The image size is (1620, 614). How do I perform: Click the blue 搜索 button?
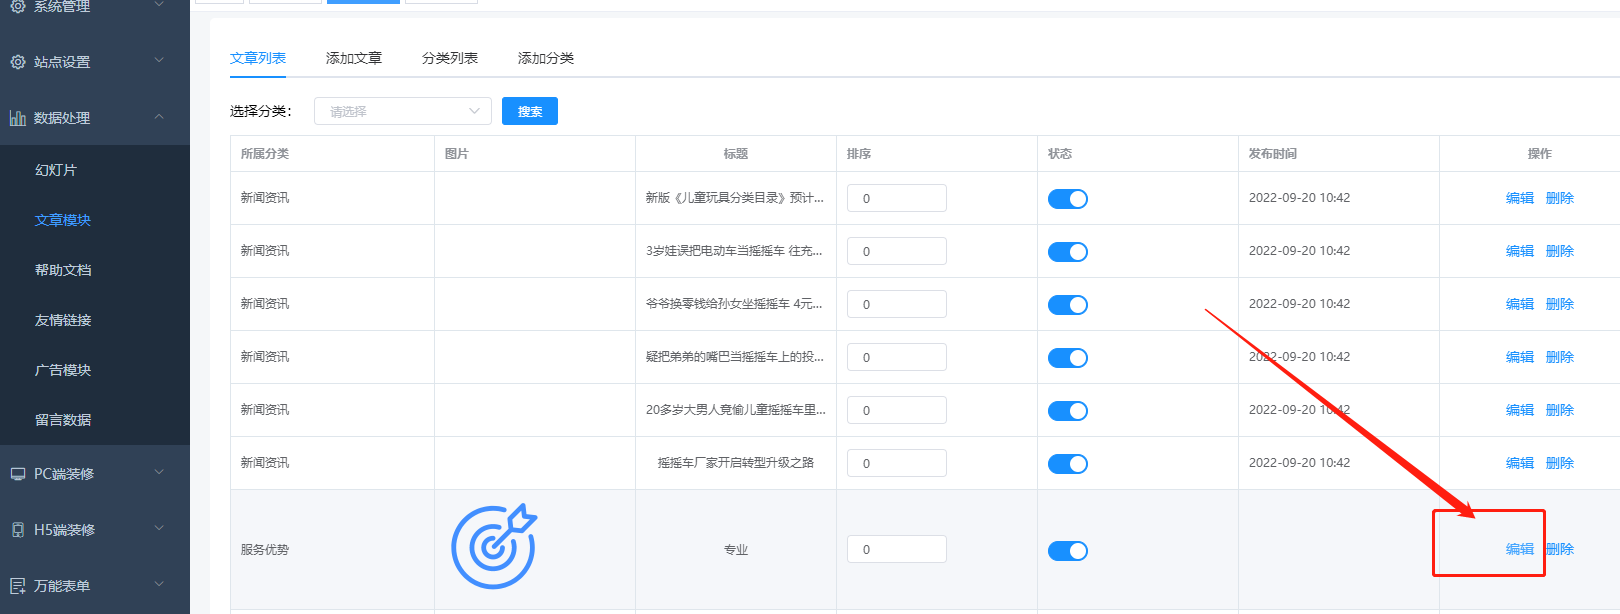click(x=530, y=111)
